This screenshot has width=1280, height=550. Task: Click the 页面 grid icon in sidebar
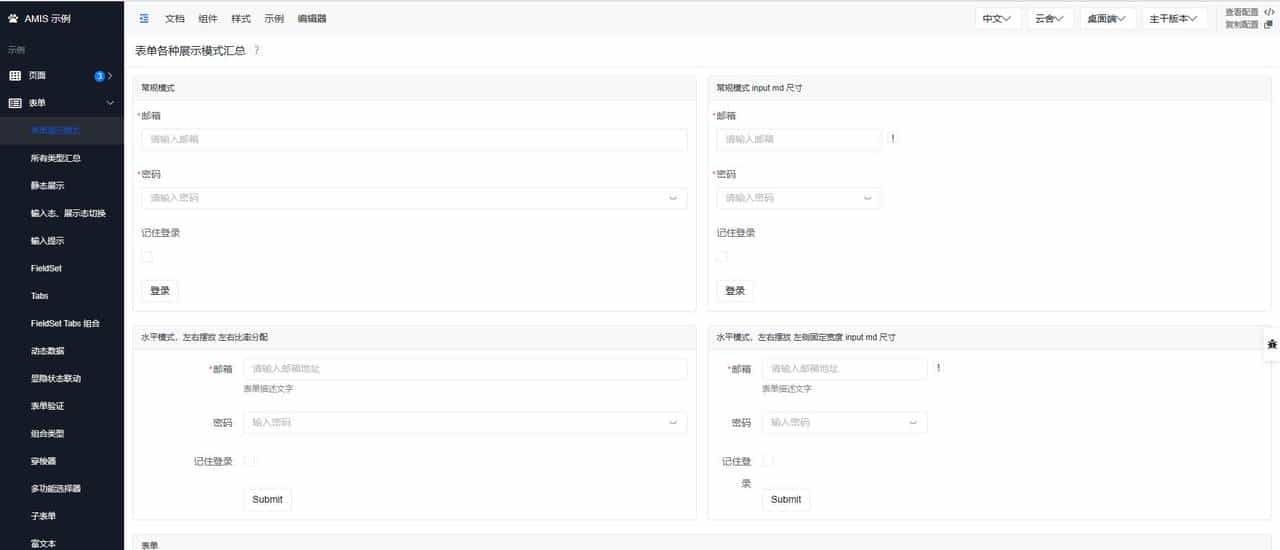tap(15, 76)
